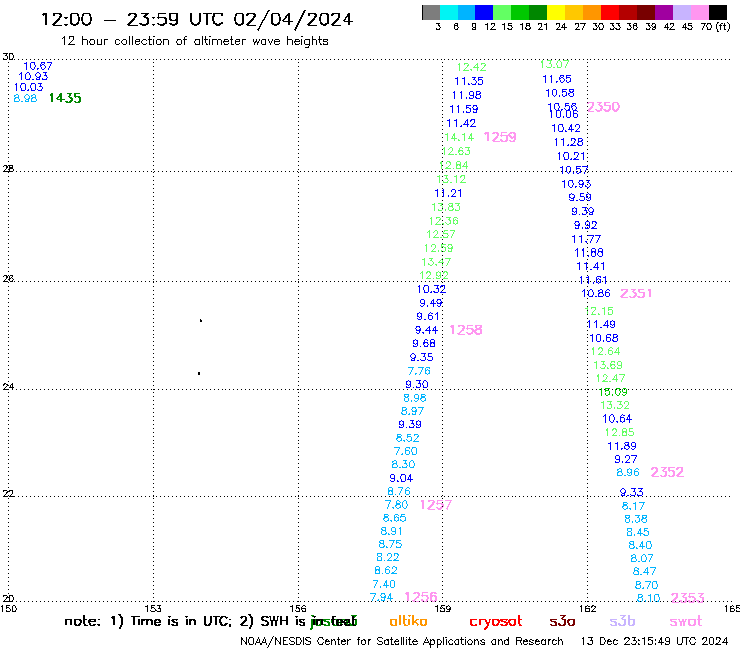Click the 8.07 wave height reading
Image resolution: width=740 pixels, height=650 pixels.
642,558
